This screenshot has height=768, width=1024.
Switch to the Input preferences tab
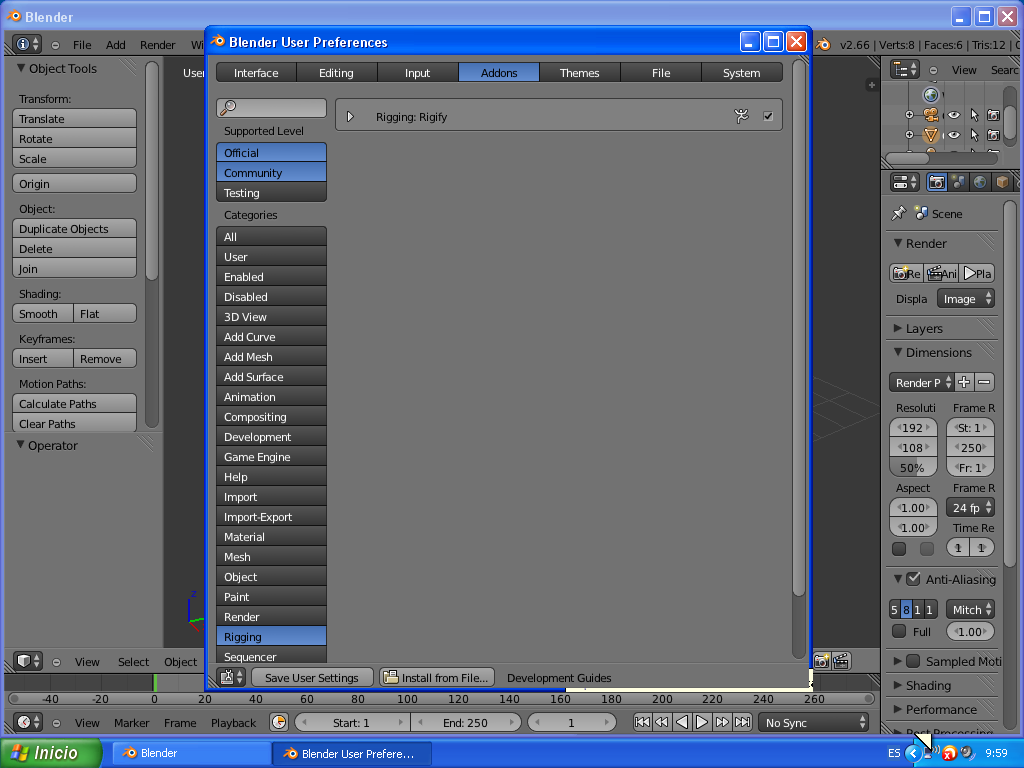click(x=417, y=72)
